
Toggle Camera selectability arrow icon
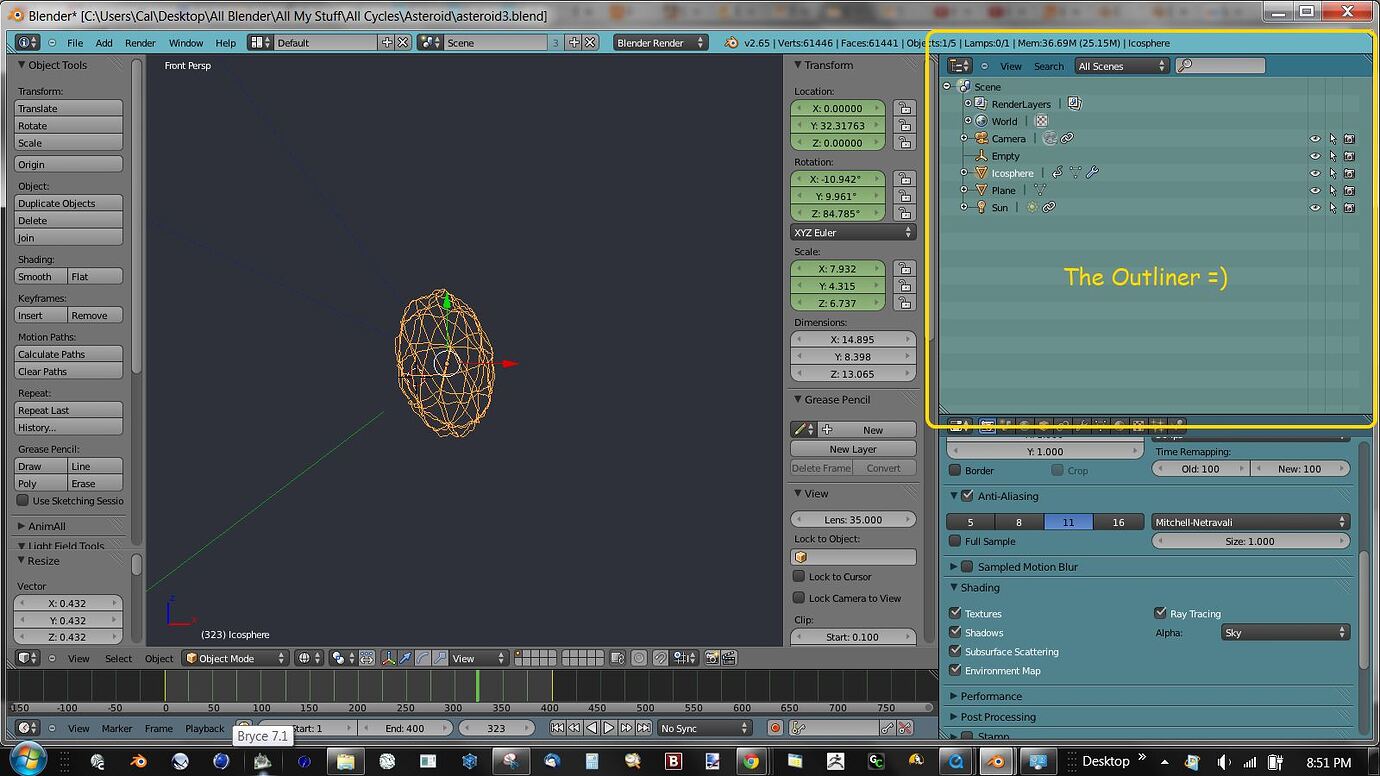click(1332, 139)
